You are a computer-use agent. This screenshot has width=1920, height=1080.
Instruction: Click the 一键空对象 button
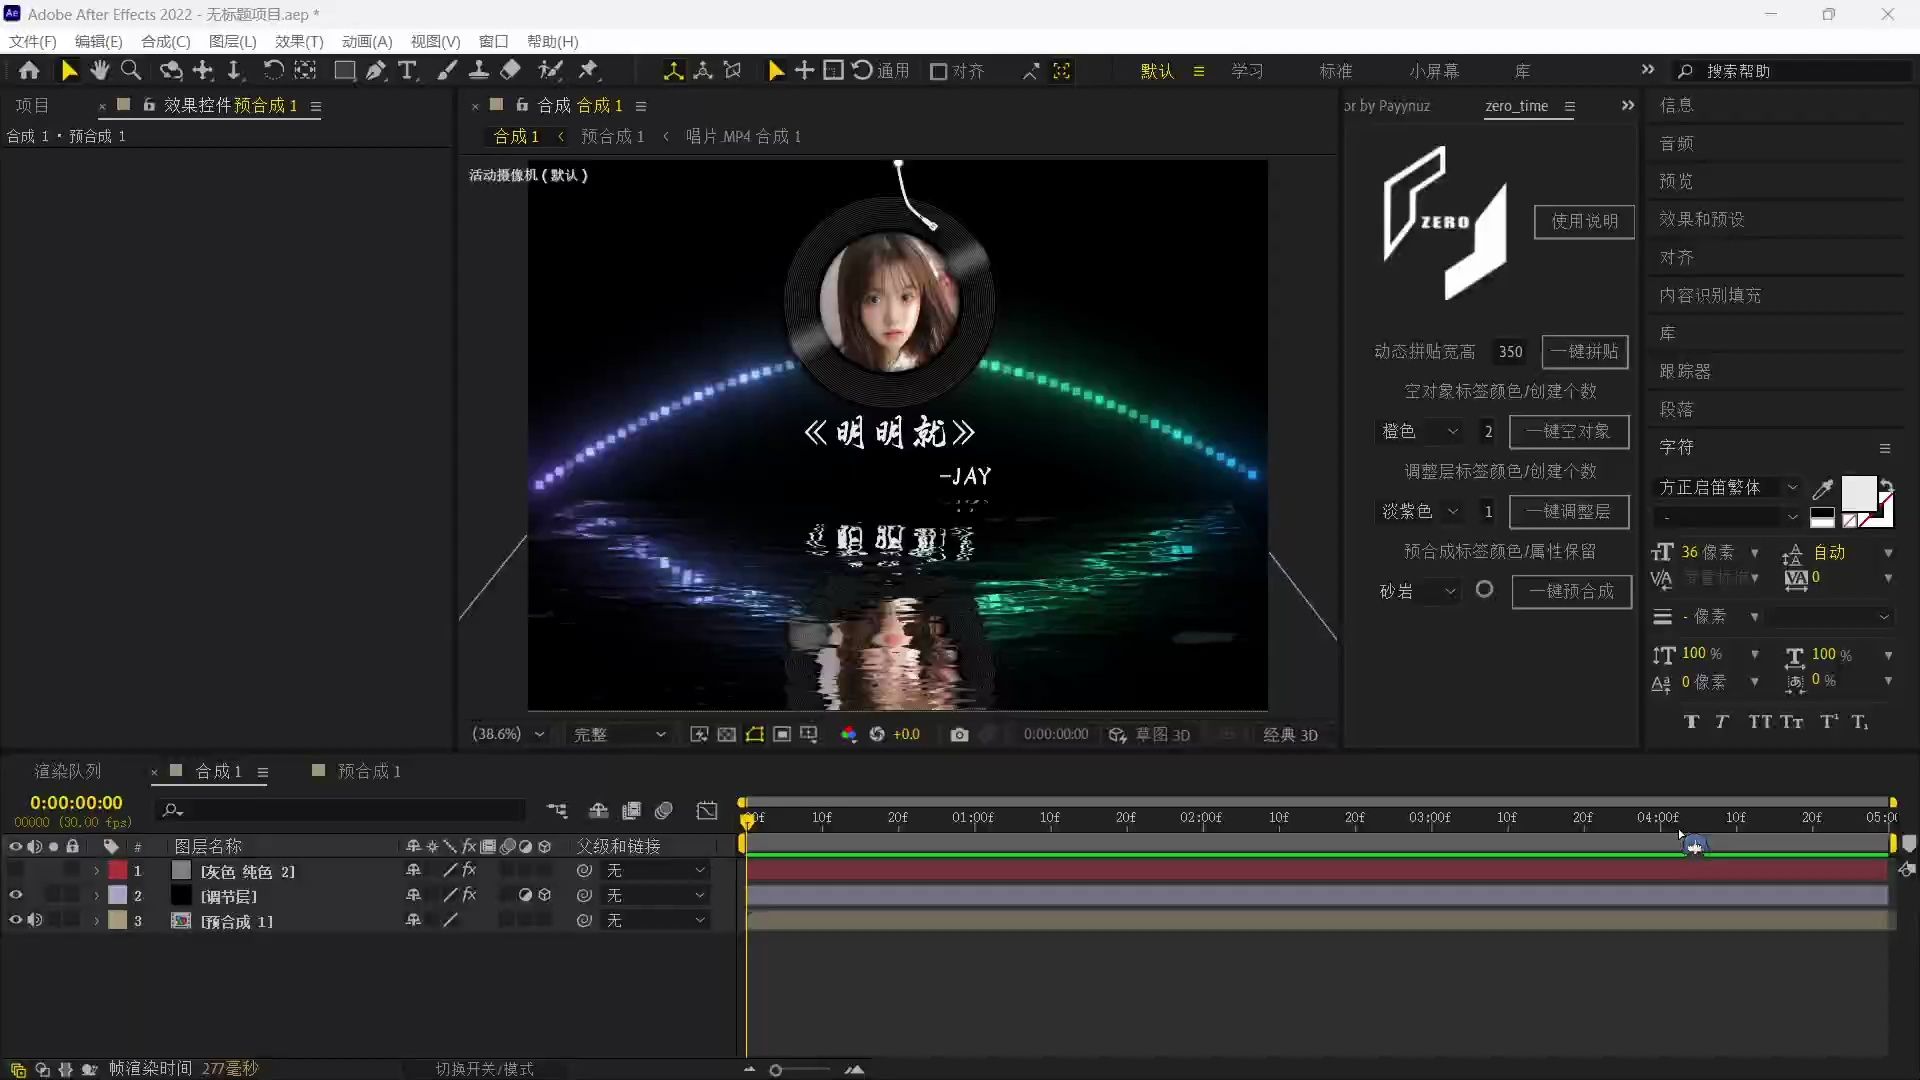coord(1569,432)
